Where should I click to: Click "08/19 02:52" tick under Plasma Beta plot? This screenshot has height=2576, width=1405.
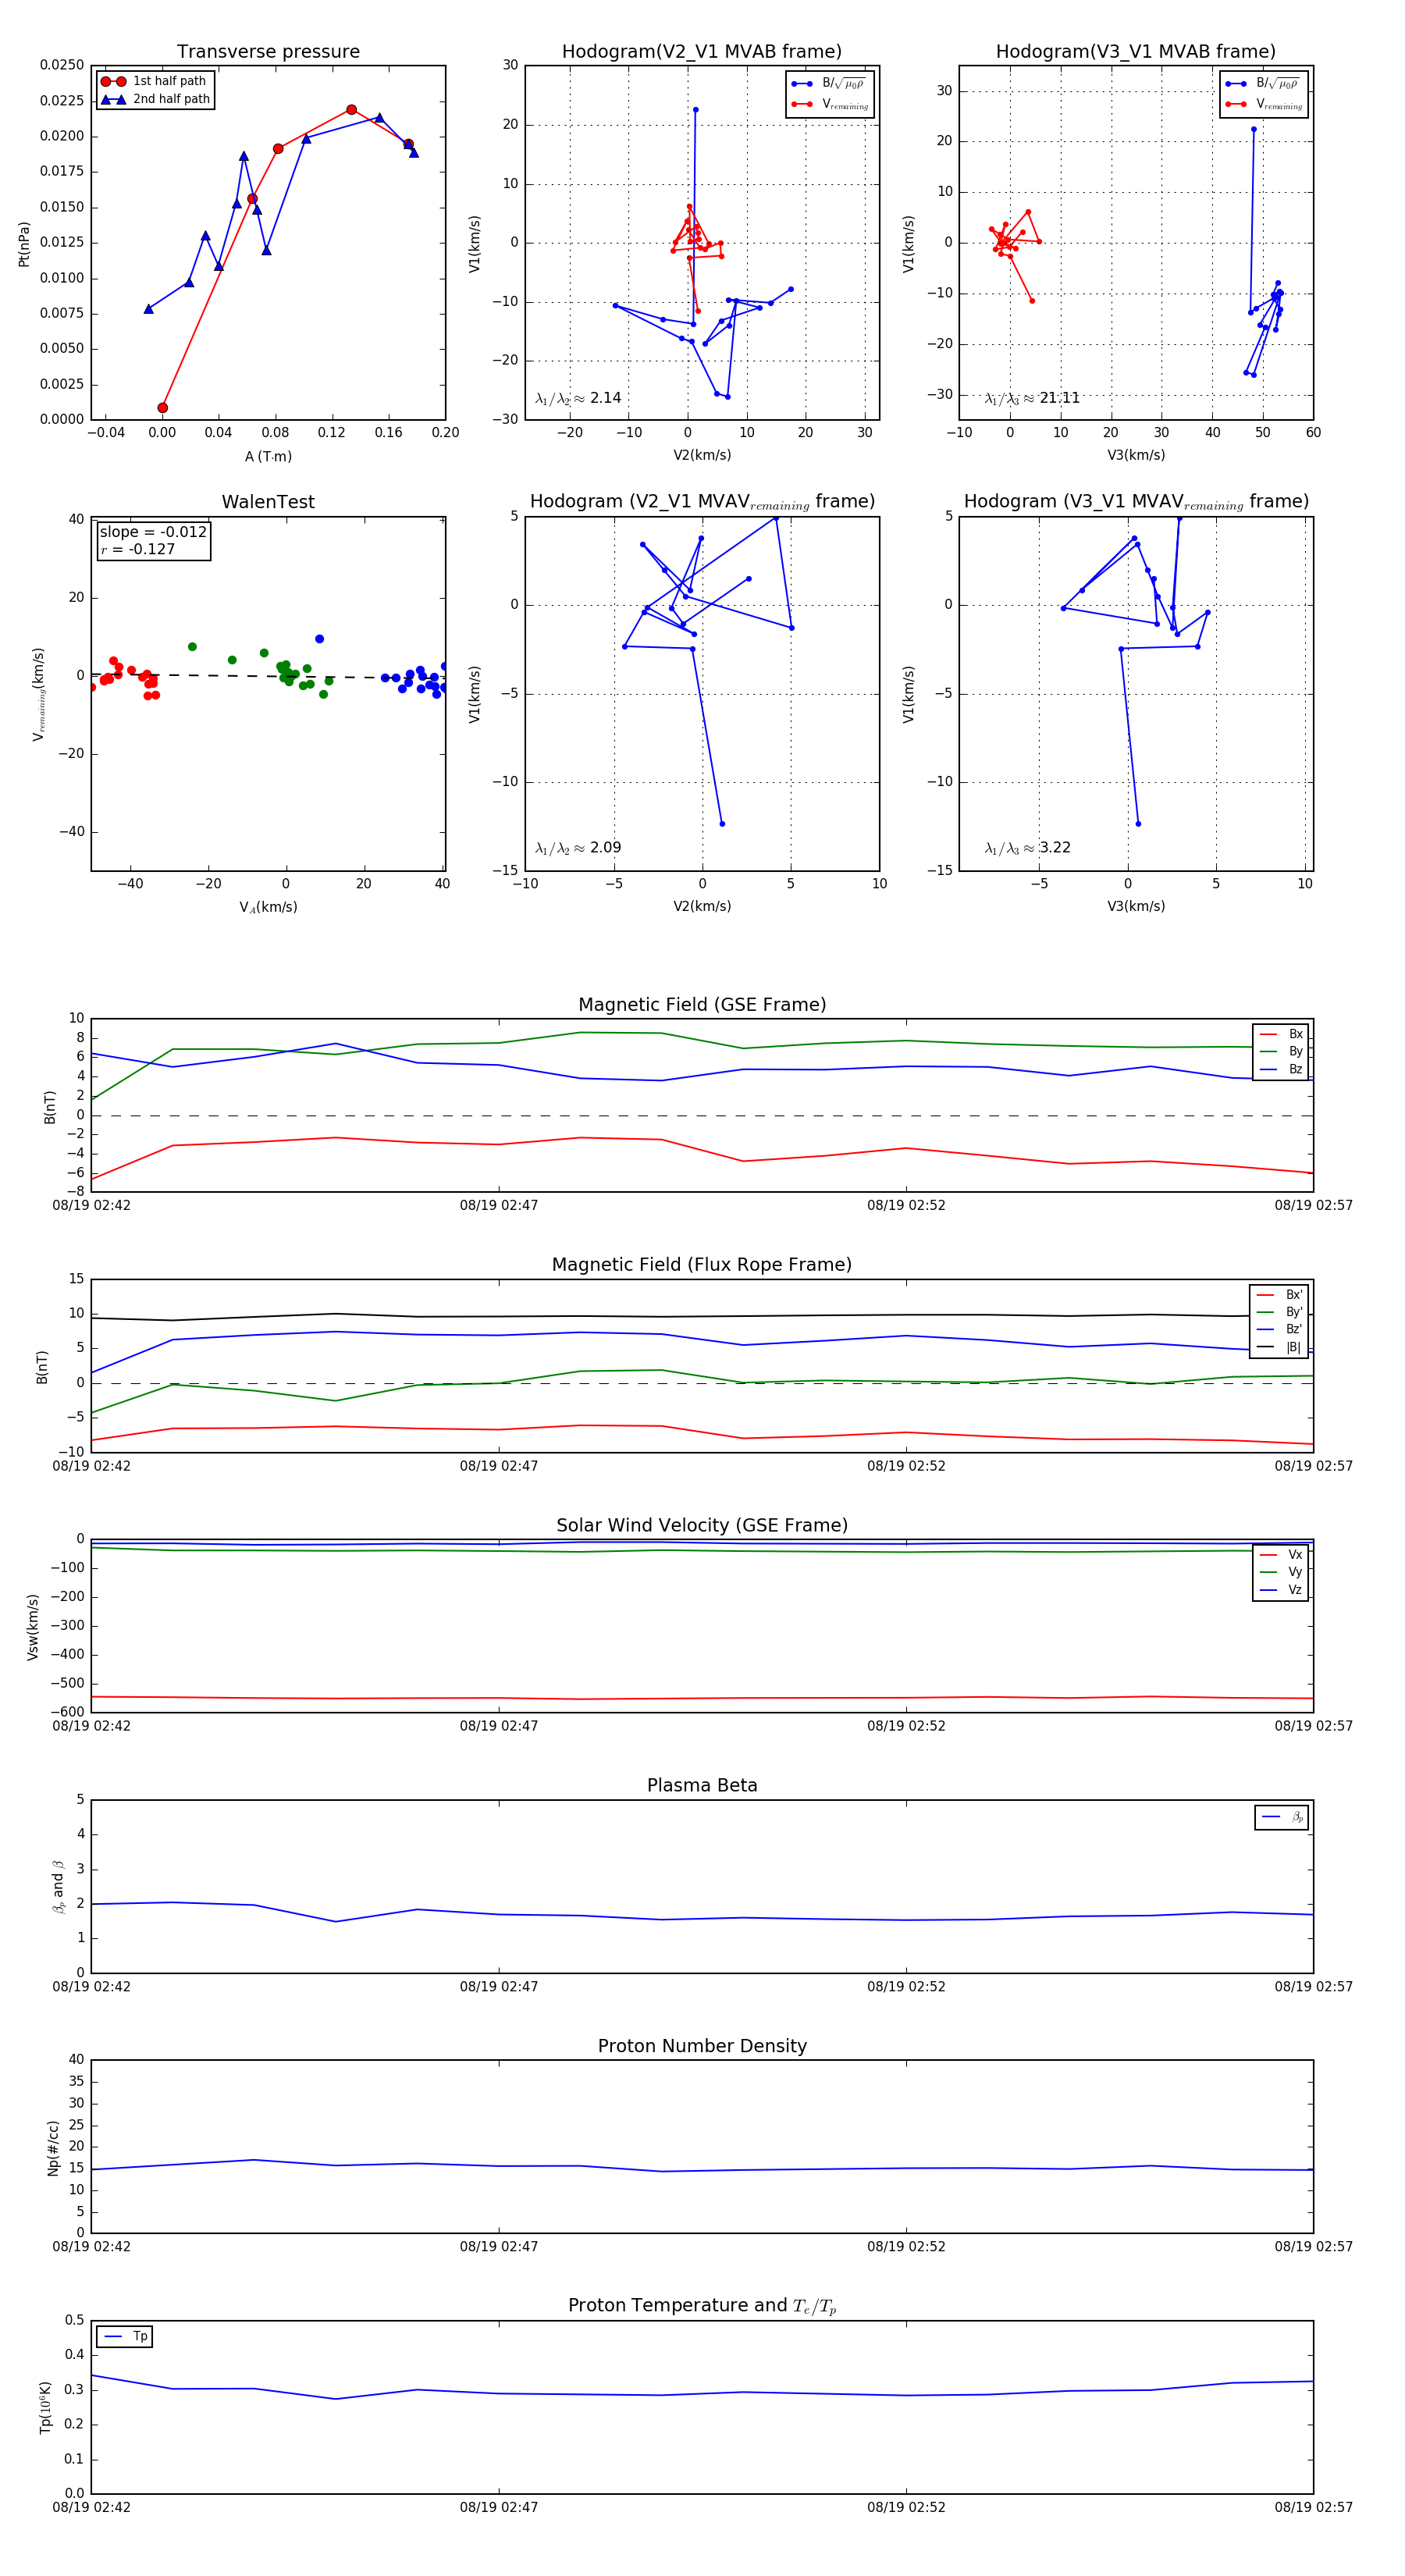tap(906, 1987)
